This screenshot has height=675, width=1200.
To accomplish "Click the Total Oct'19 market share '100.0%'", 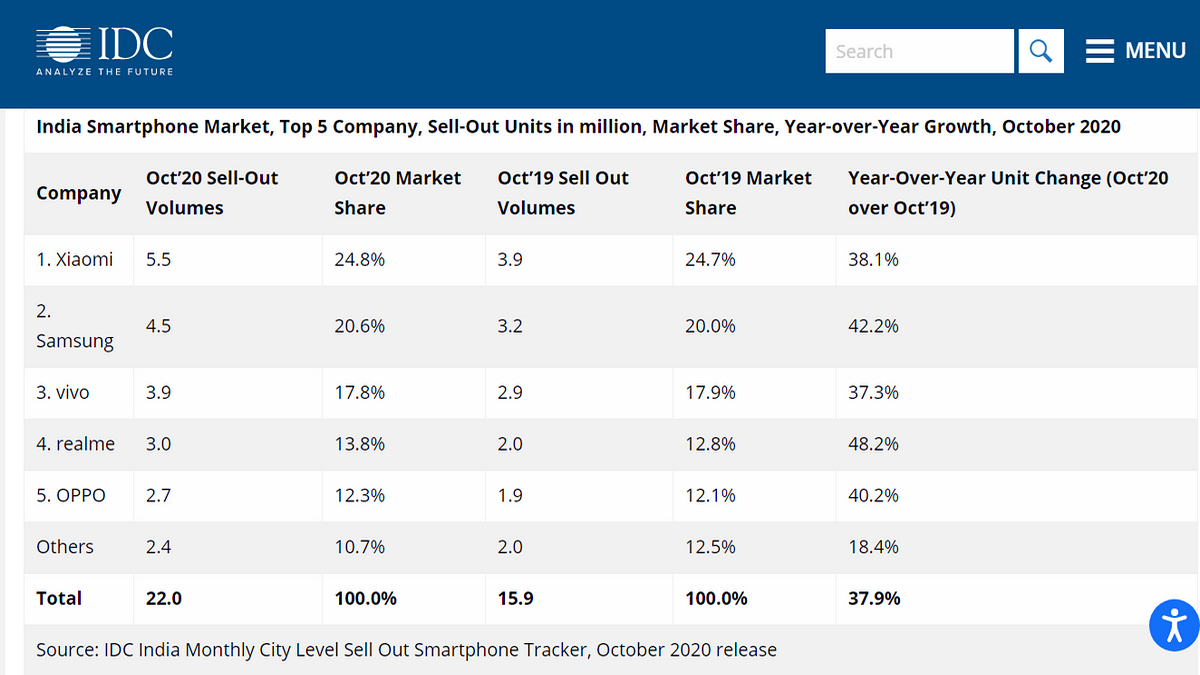I will 716,598.
